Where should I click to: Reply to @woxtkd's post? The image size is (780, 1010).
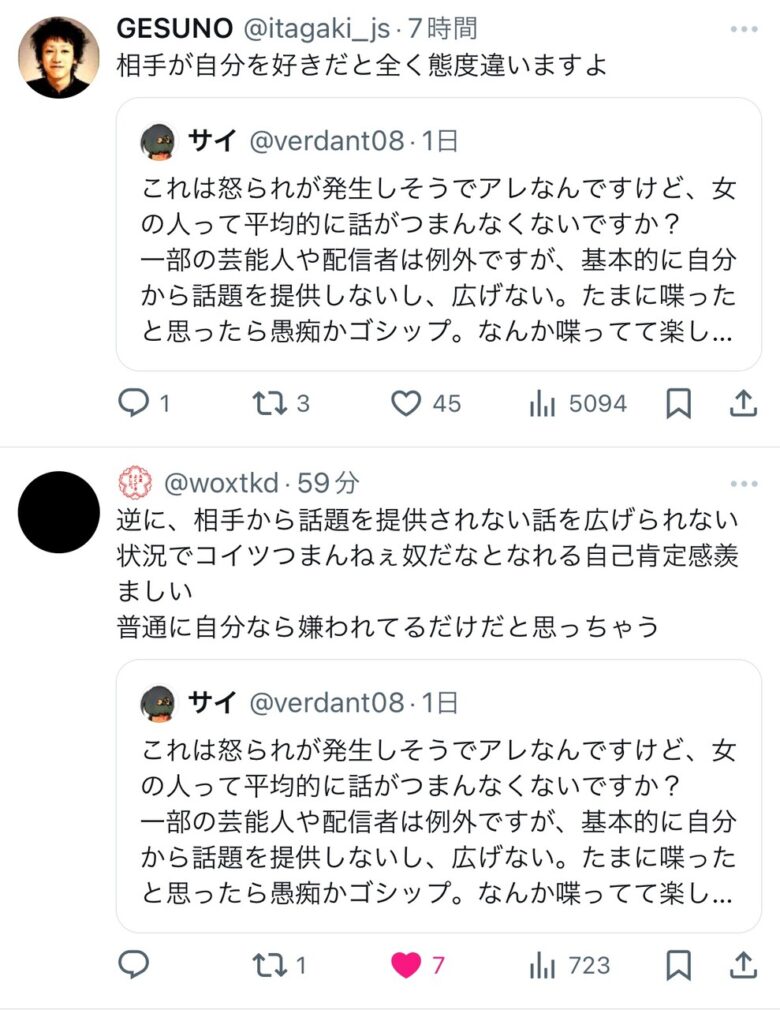coord(134,965)
